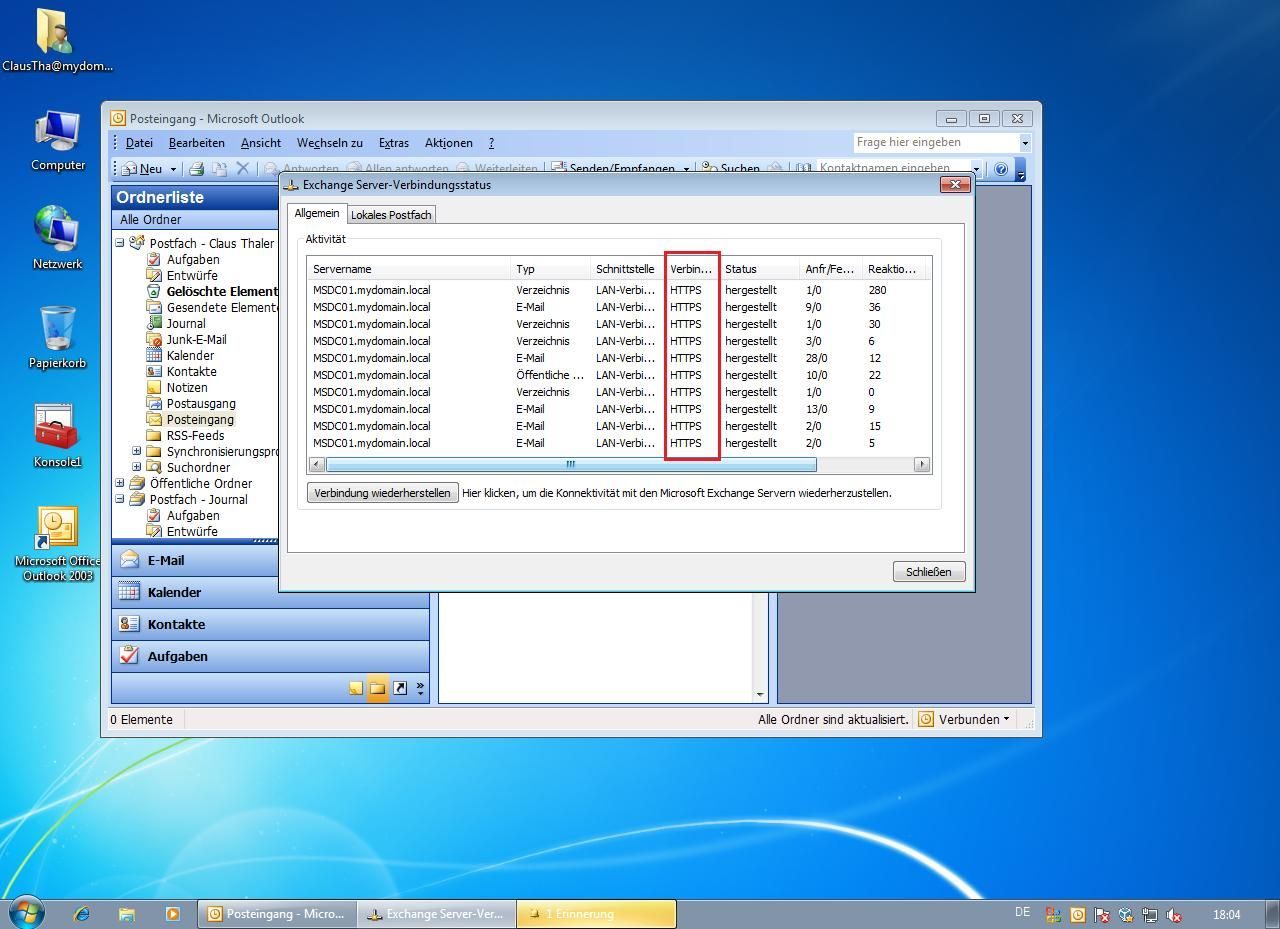Expand the Suchordner tree node

pos(137,467)
